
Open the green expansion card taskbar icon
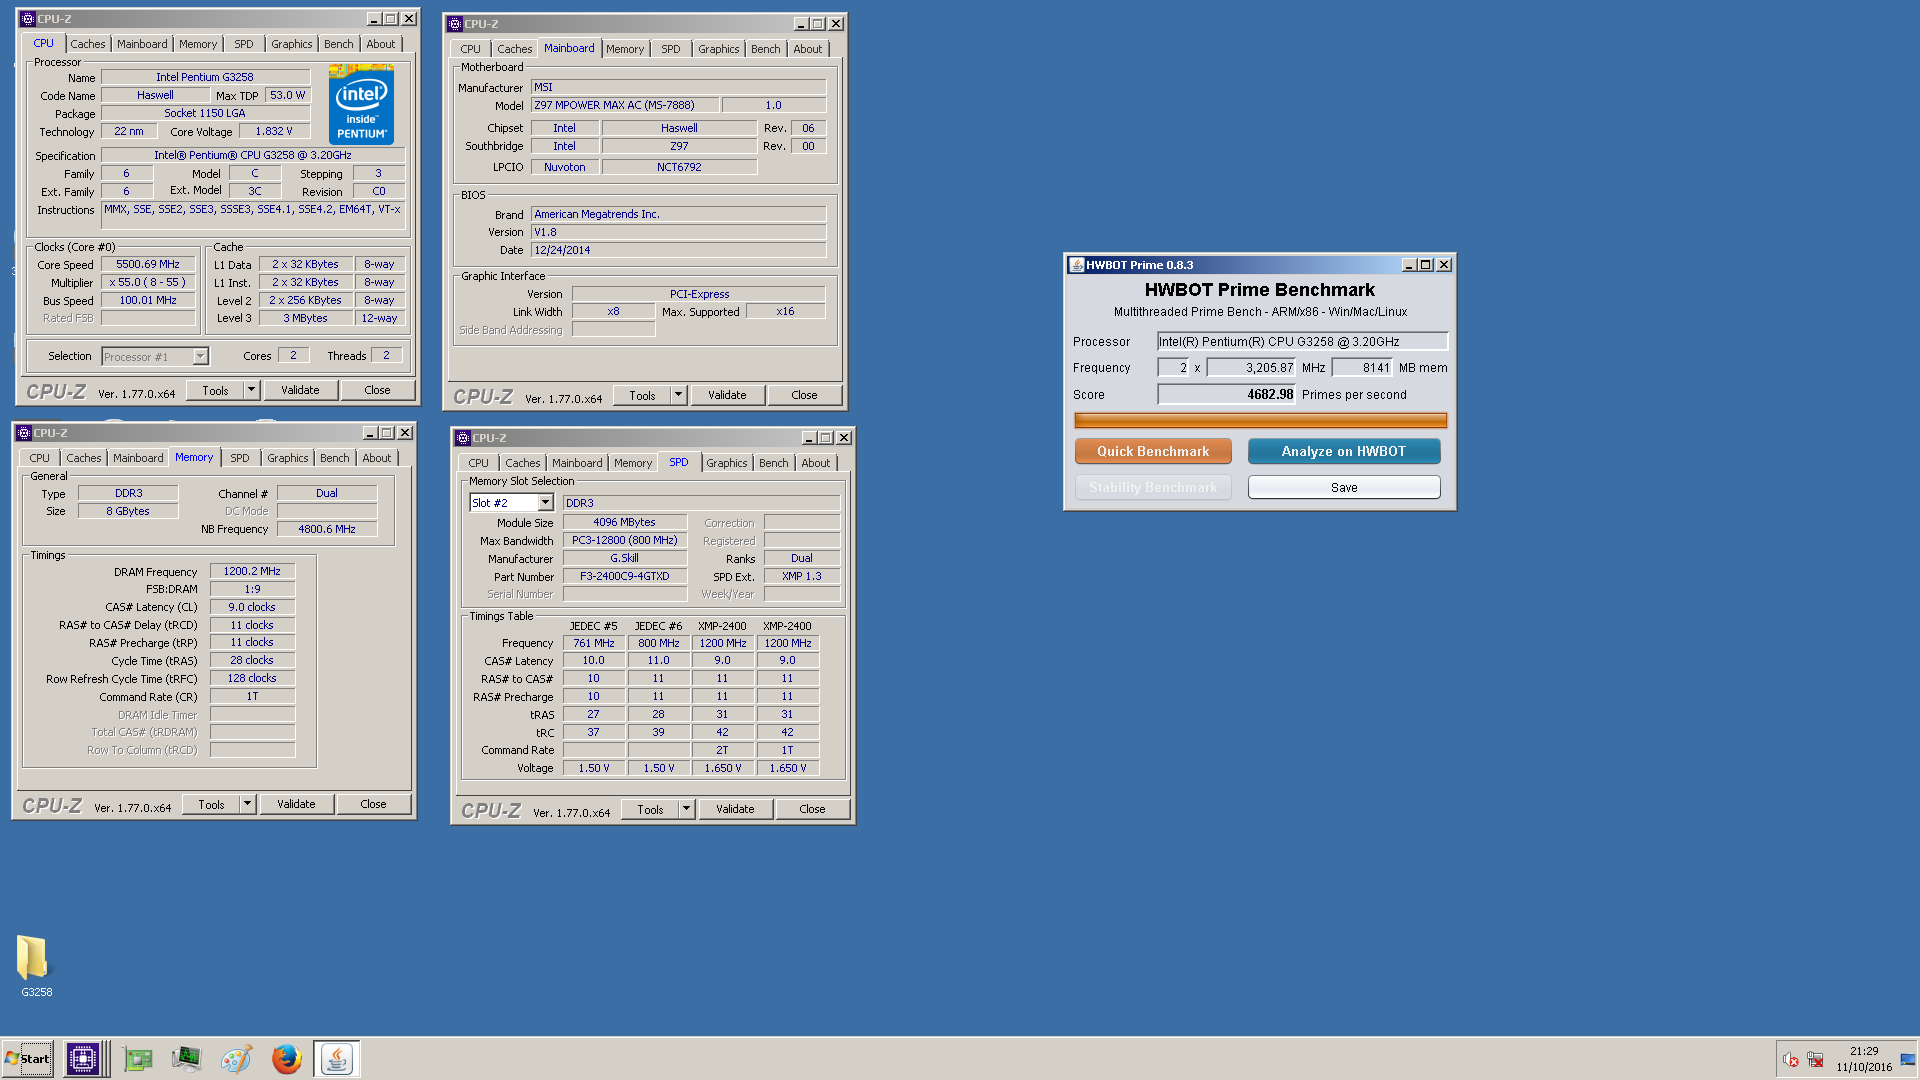coord(138,1058)
